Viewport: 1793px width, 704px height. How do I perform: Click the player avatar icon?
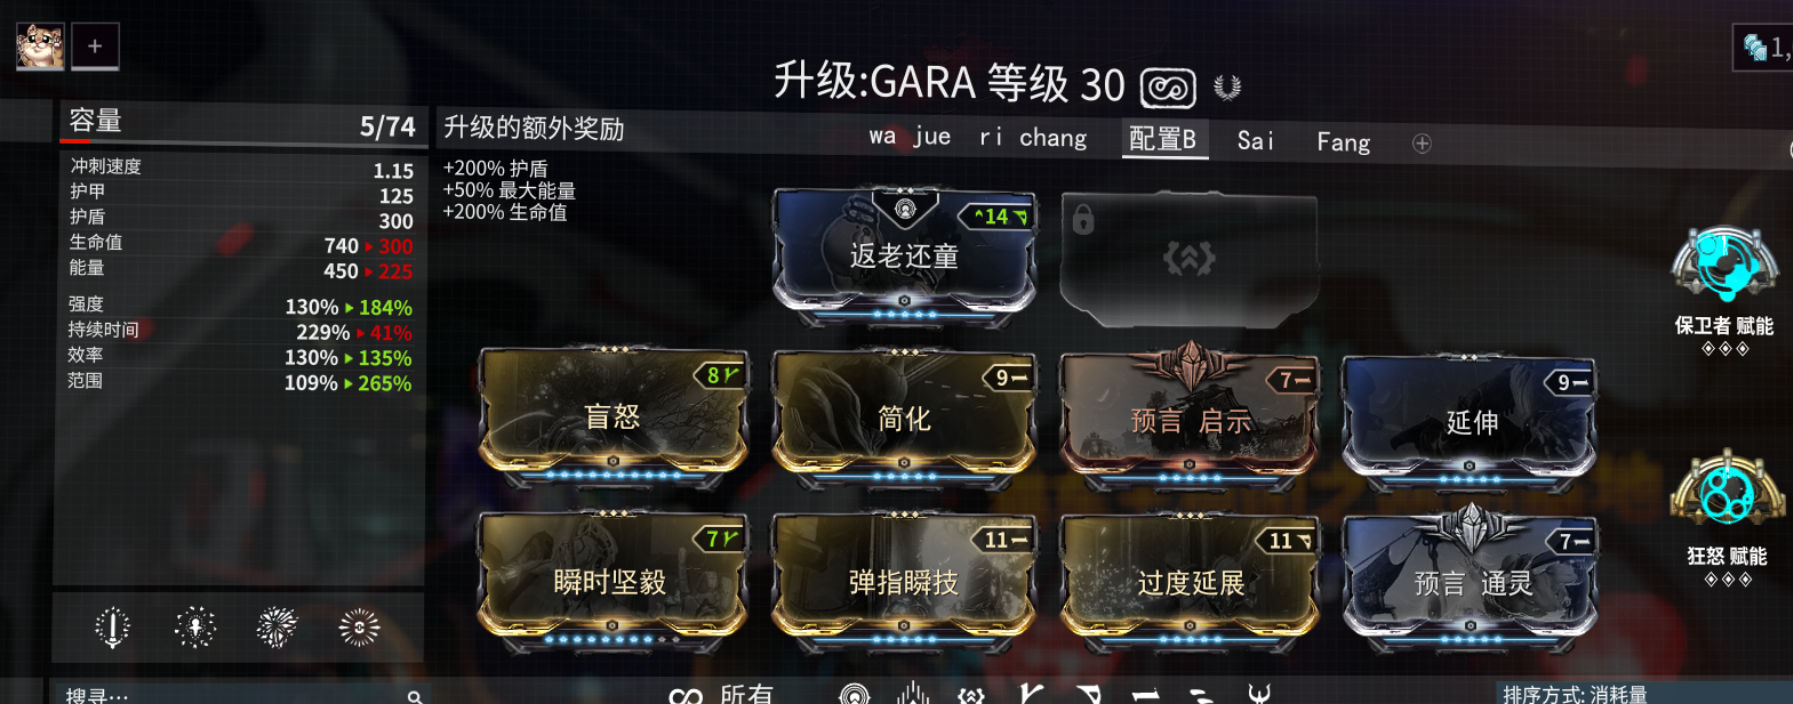[40, 46]
